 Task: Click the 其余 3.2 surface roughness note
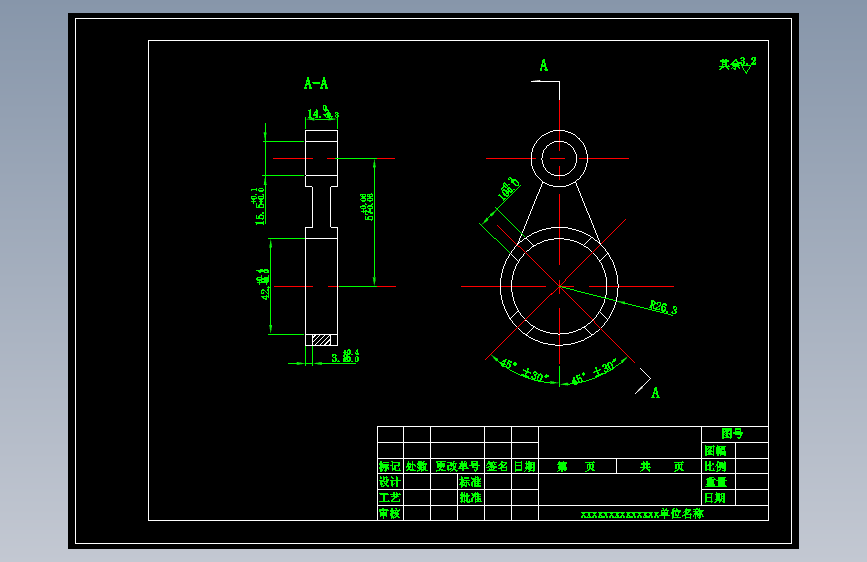[x=737, y=64]
